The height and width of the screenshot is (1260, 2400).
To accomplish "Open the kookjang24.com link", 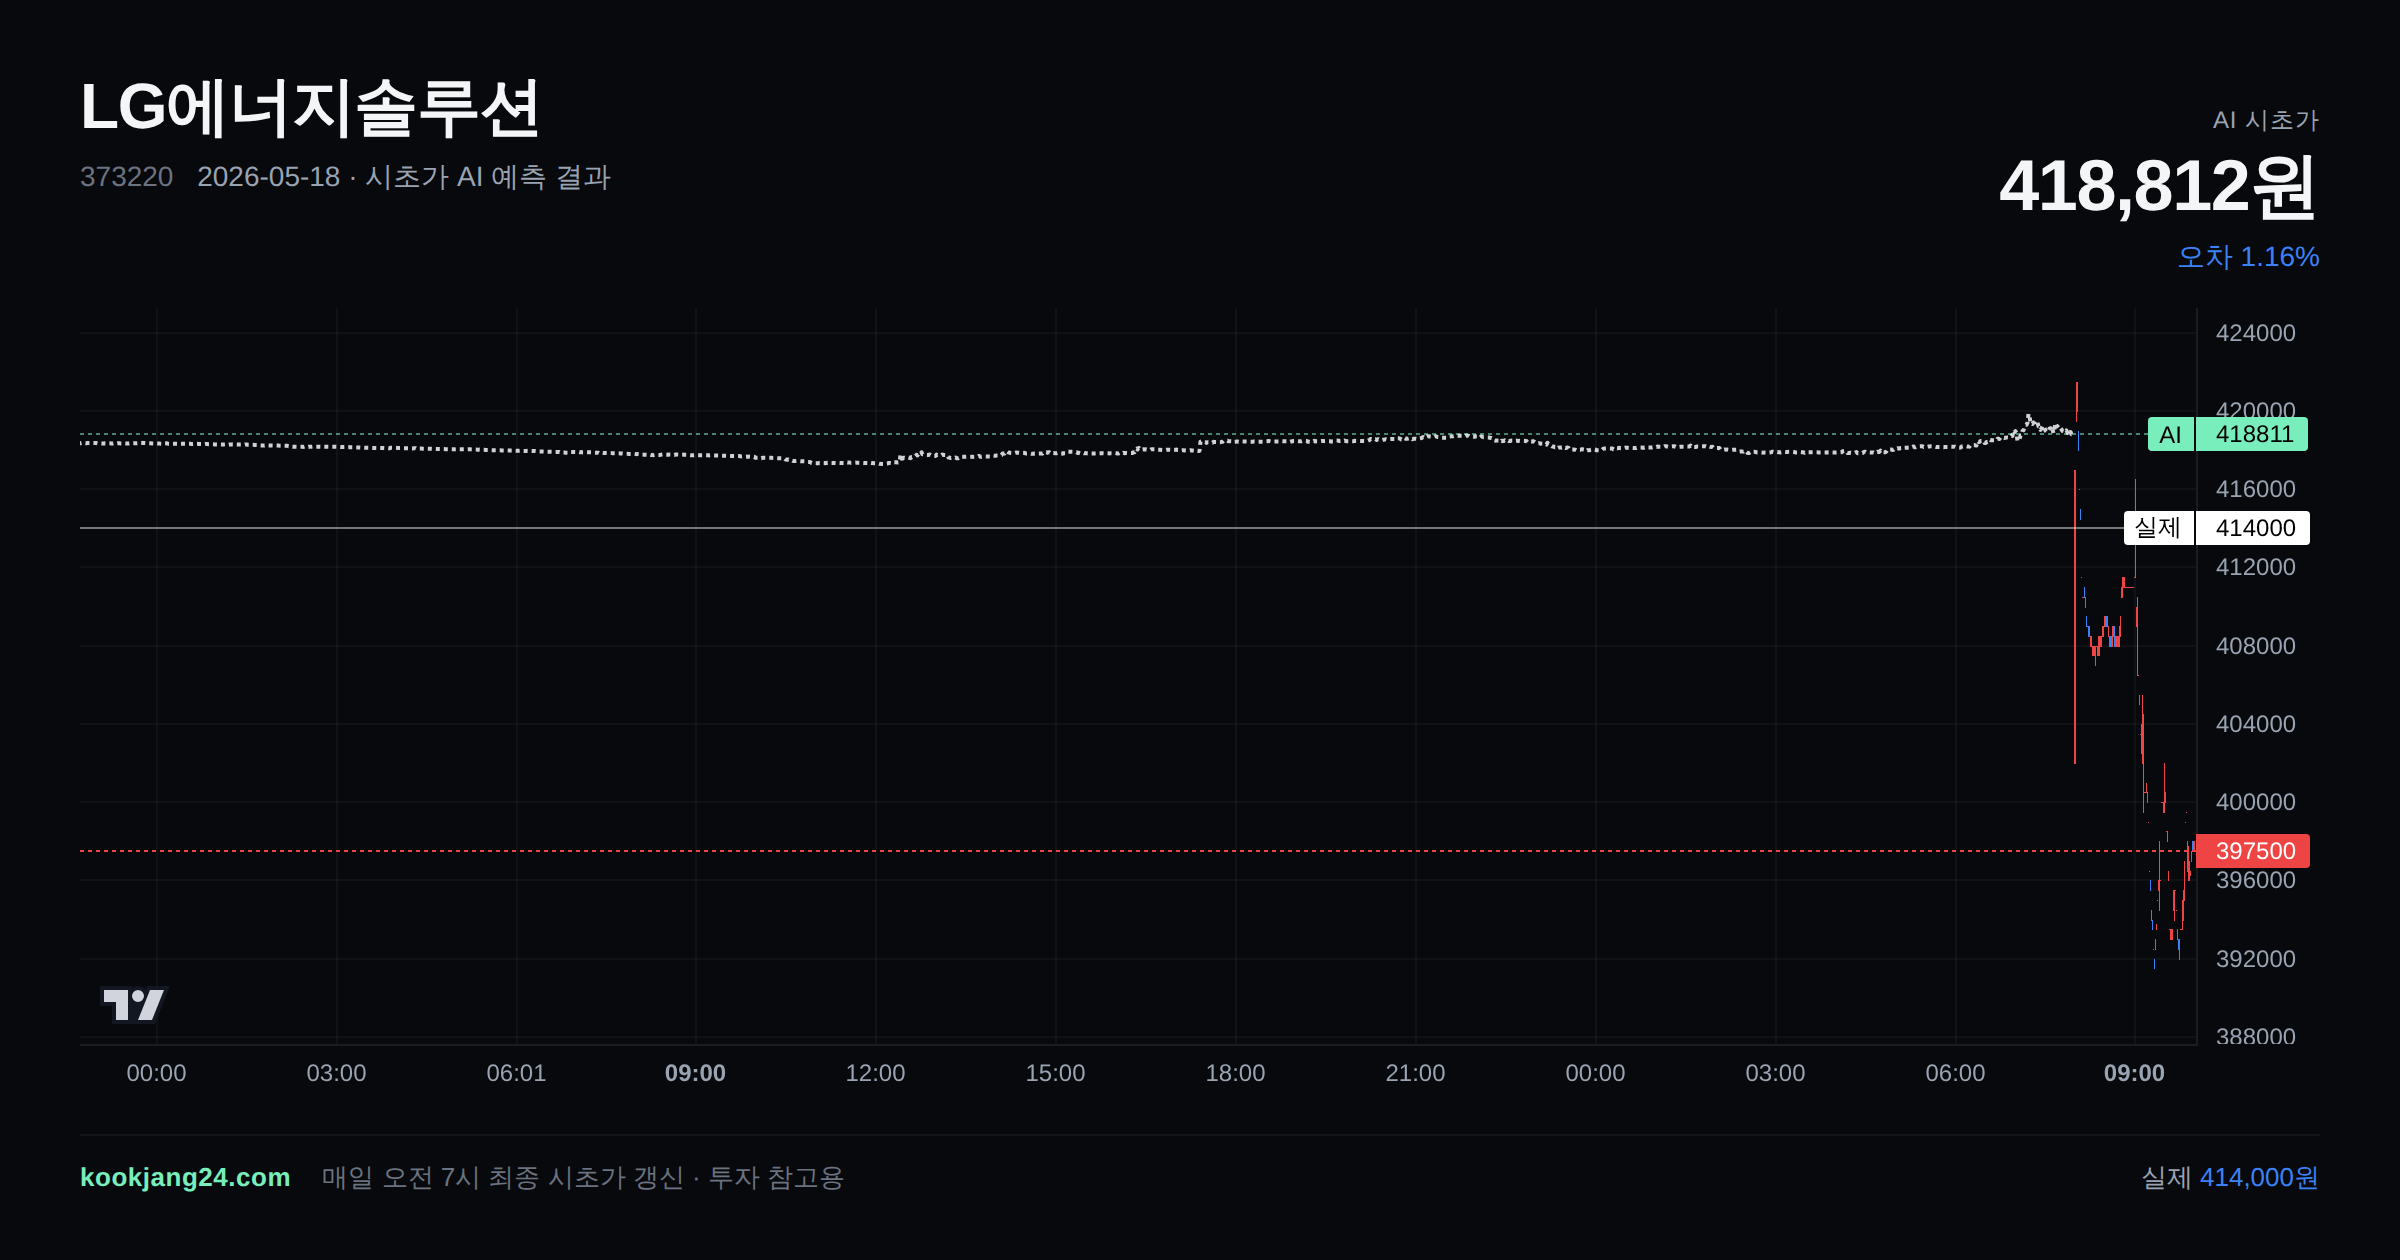I will [185, 1177].
